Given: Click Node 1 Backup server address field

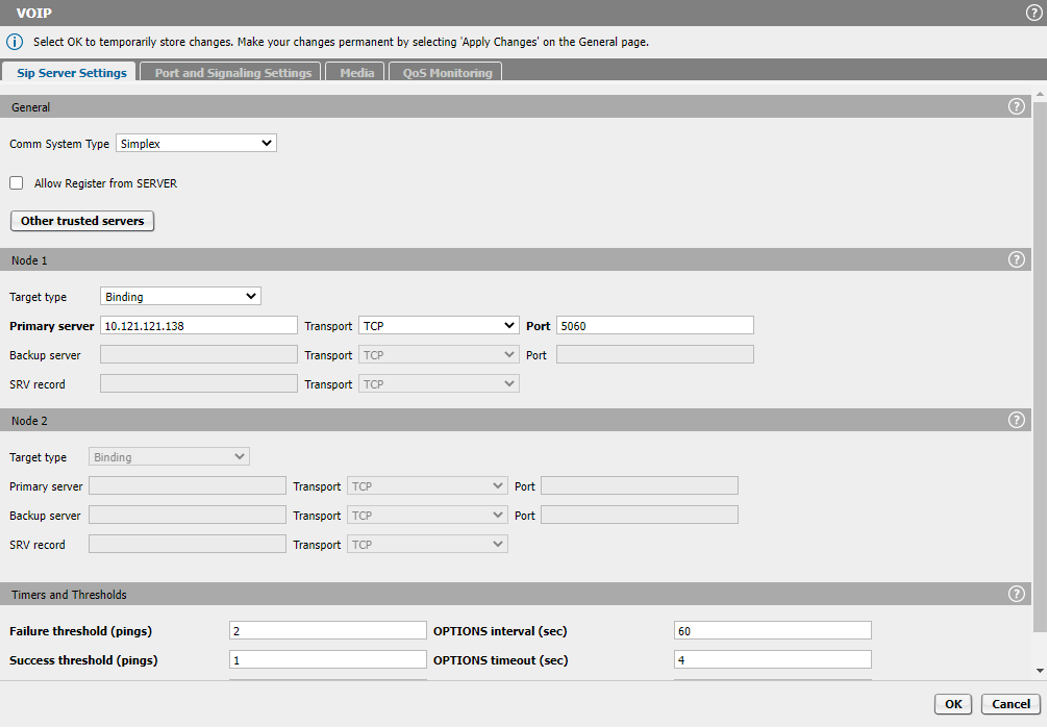Looking at the screenshot, I should [199, 355].
